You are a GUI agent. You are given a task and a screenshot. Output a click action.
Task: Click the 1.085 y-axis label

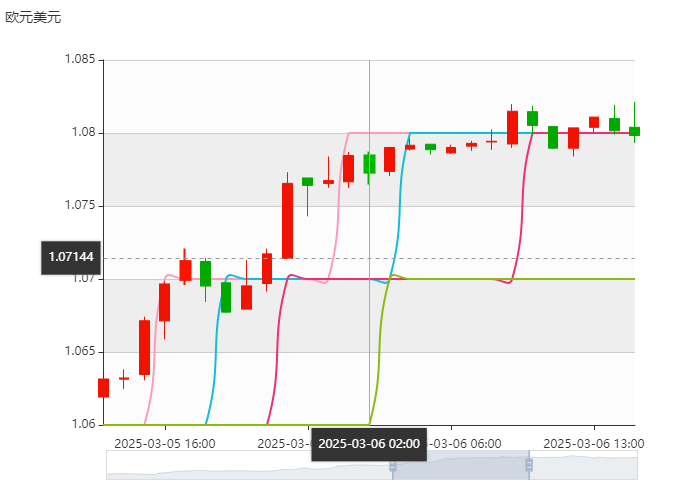[x=79, y=59]
